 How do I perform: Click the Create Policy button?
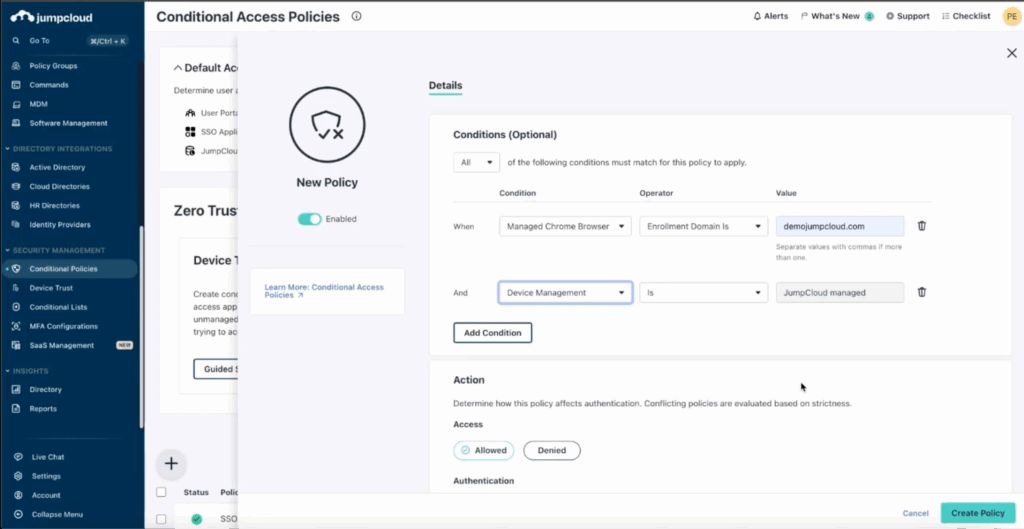coord(978,513)
